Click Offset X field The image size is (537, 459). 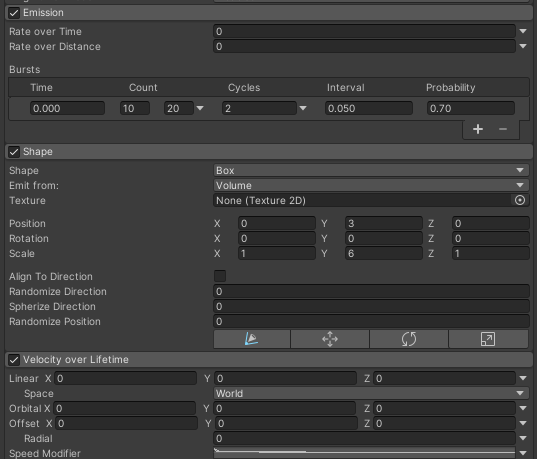point(127,423)
